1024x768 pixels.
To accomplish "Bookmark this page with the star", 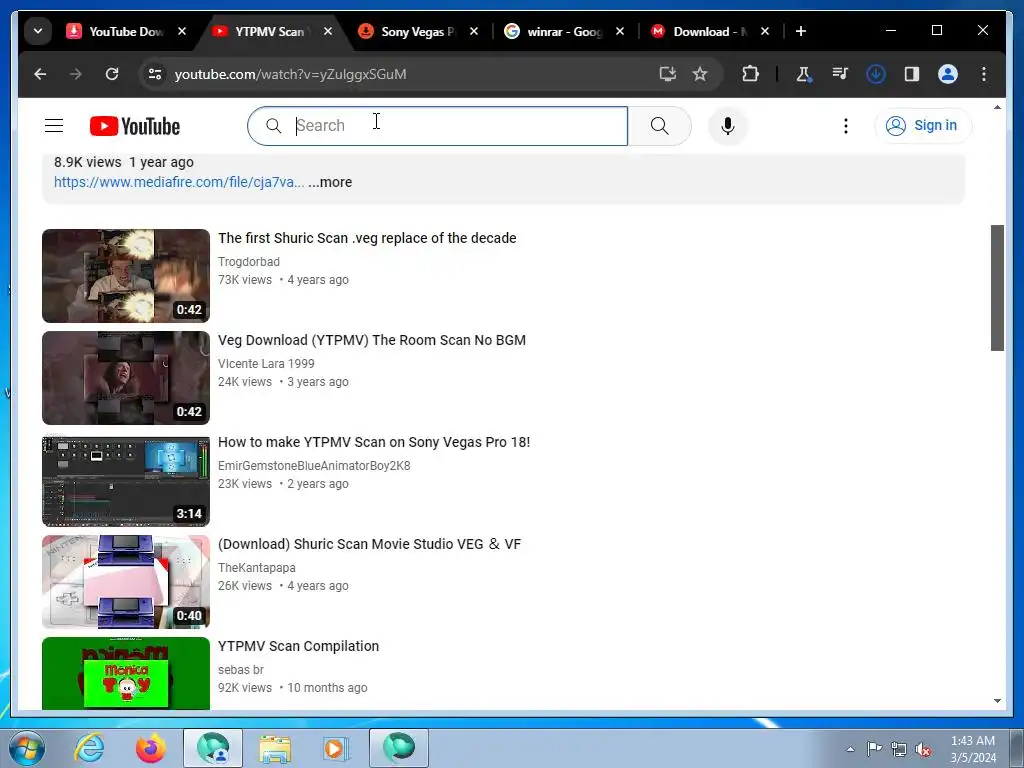I will click(x=700, y=74).
